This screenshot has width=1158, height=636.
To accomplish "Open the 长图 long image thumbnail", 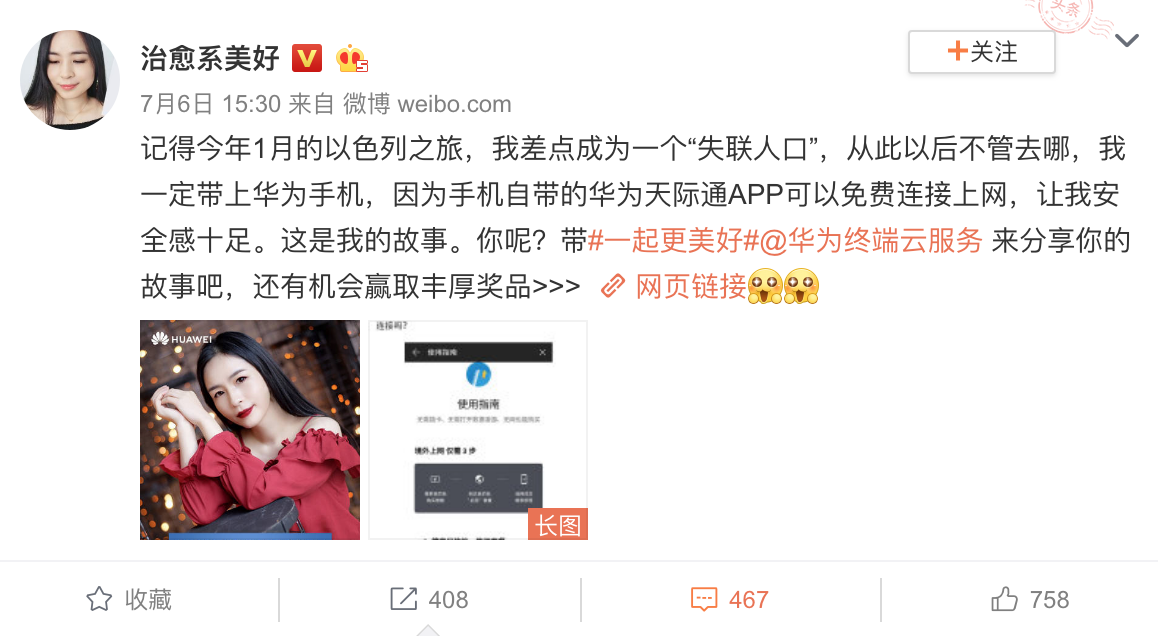I will (478, 430).
